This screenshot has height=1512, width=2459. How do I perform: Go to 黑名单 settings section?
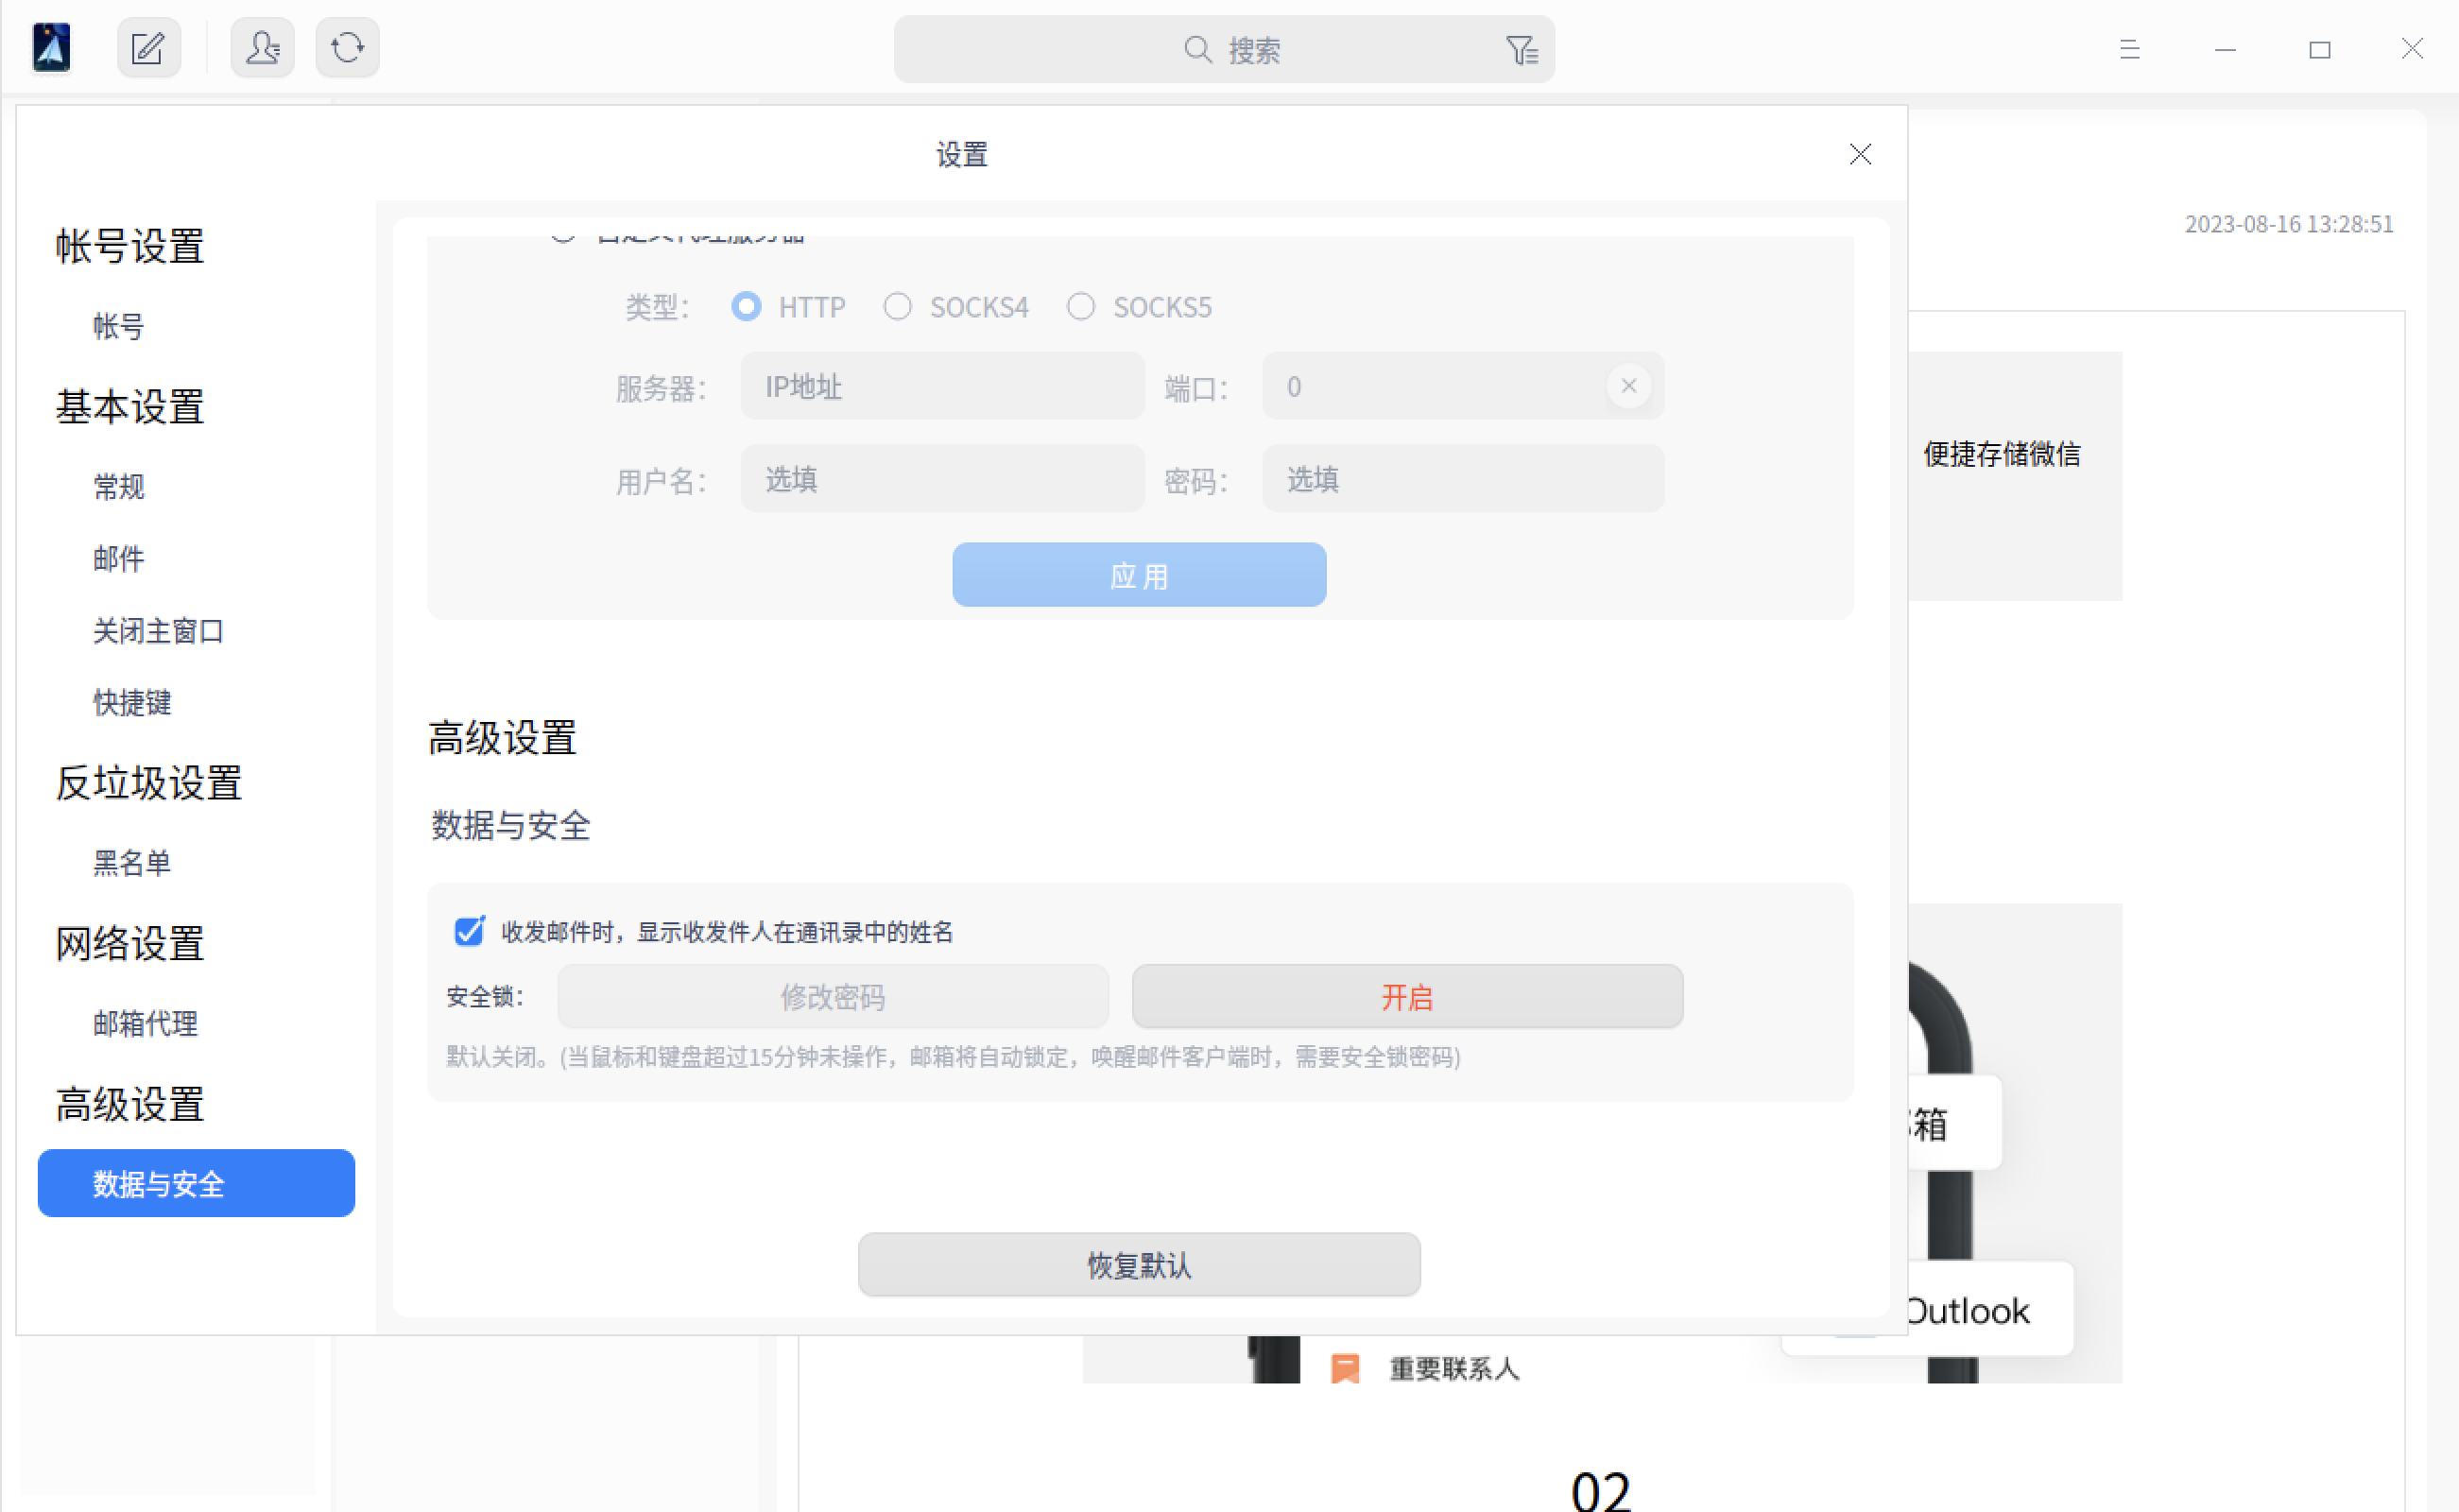[132, 862]
